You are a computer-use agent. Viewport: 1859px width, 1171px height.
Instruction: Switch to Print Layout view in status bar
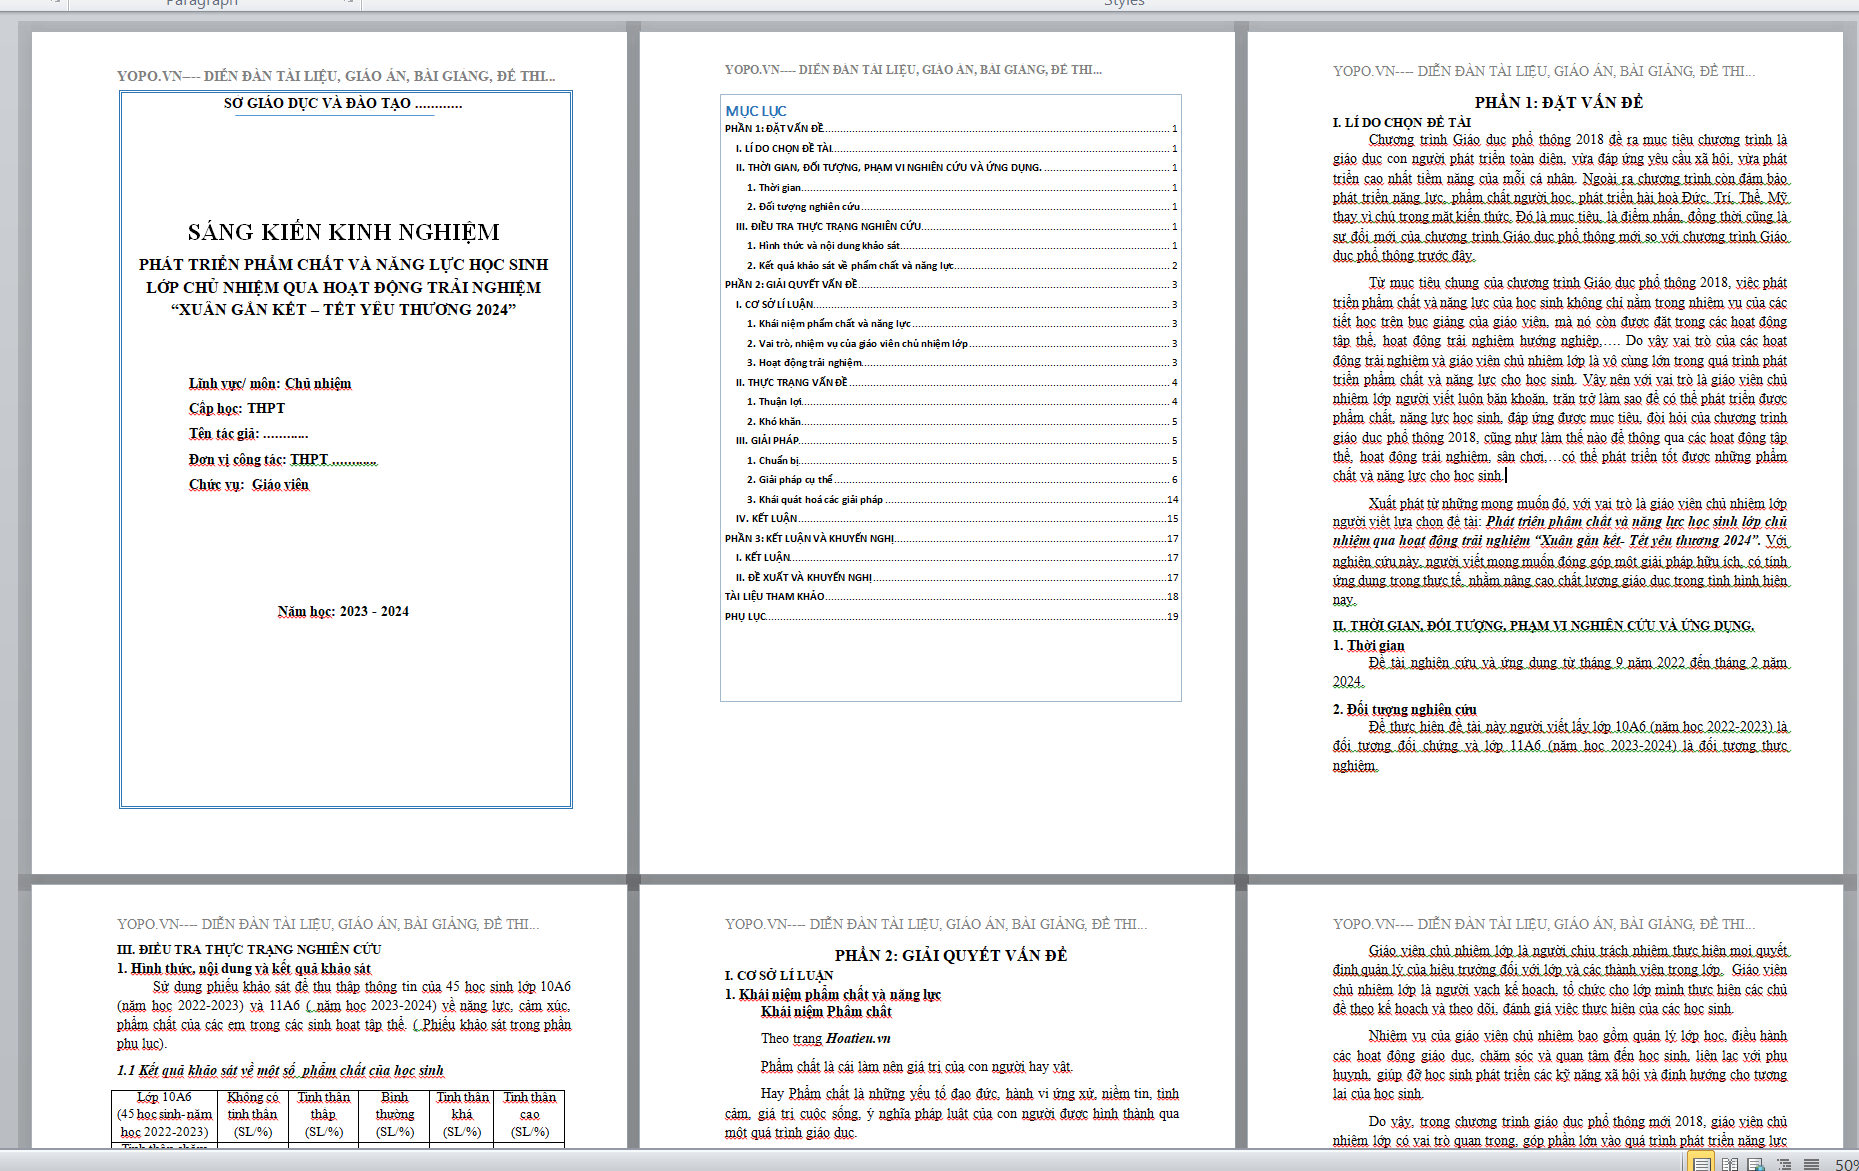(1700, 1163)
